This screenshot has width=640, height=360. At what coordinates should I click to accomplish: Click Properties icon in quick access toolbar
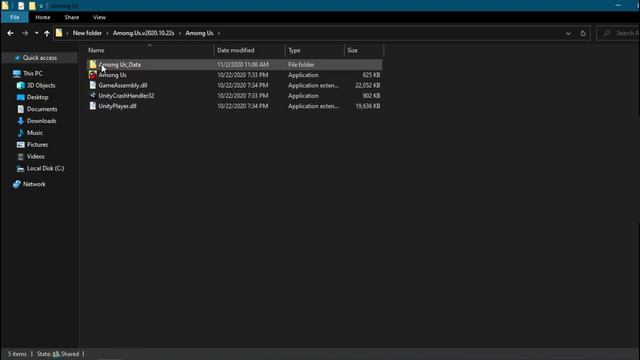21,6
